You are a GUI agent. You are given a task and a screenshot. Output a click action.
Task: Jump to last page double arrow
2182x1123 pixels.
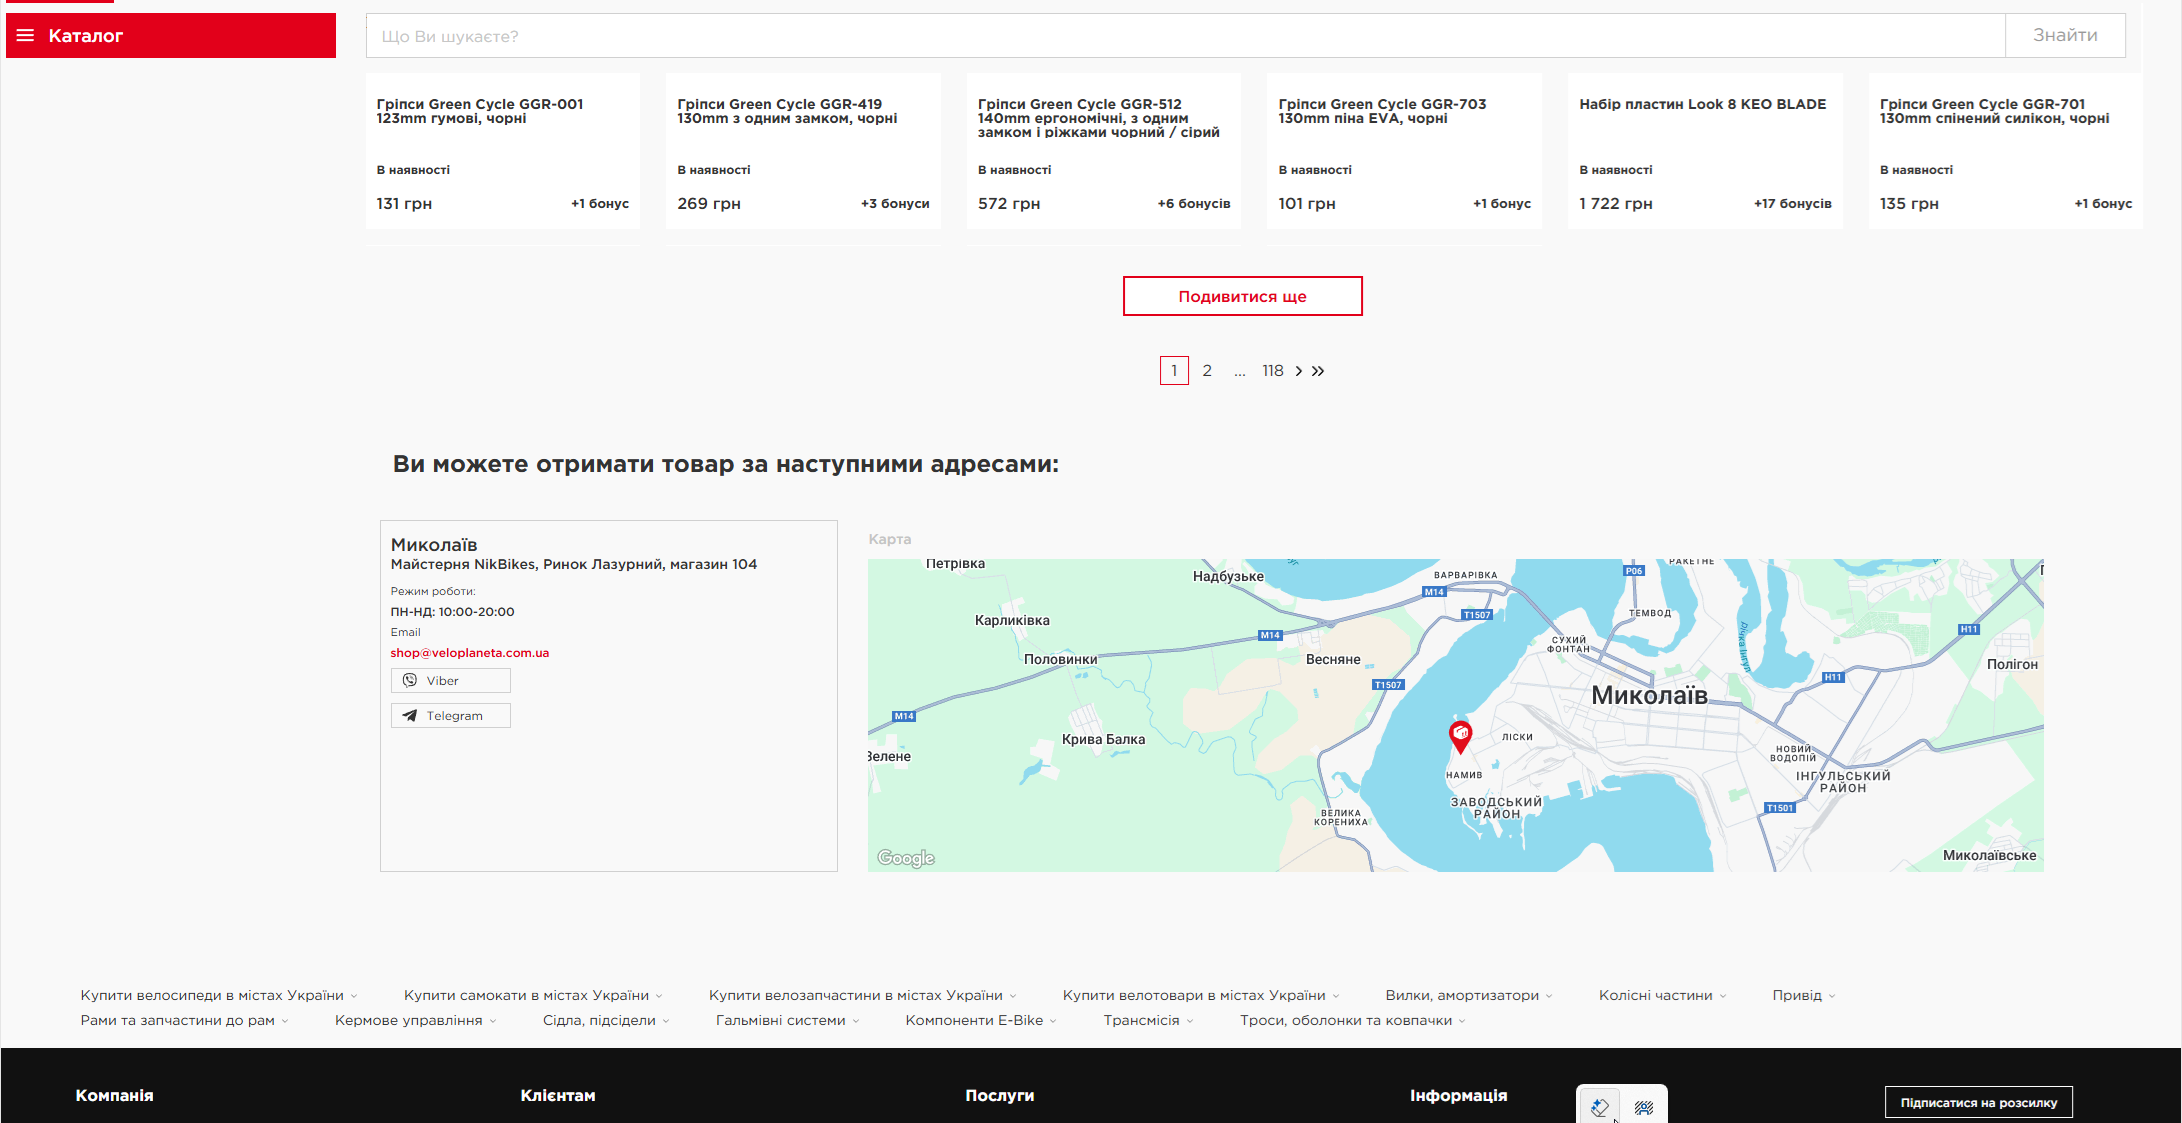(x=1318, y=371)
